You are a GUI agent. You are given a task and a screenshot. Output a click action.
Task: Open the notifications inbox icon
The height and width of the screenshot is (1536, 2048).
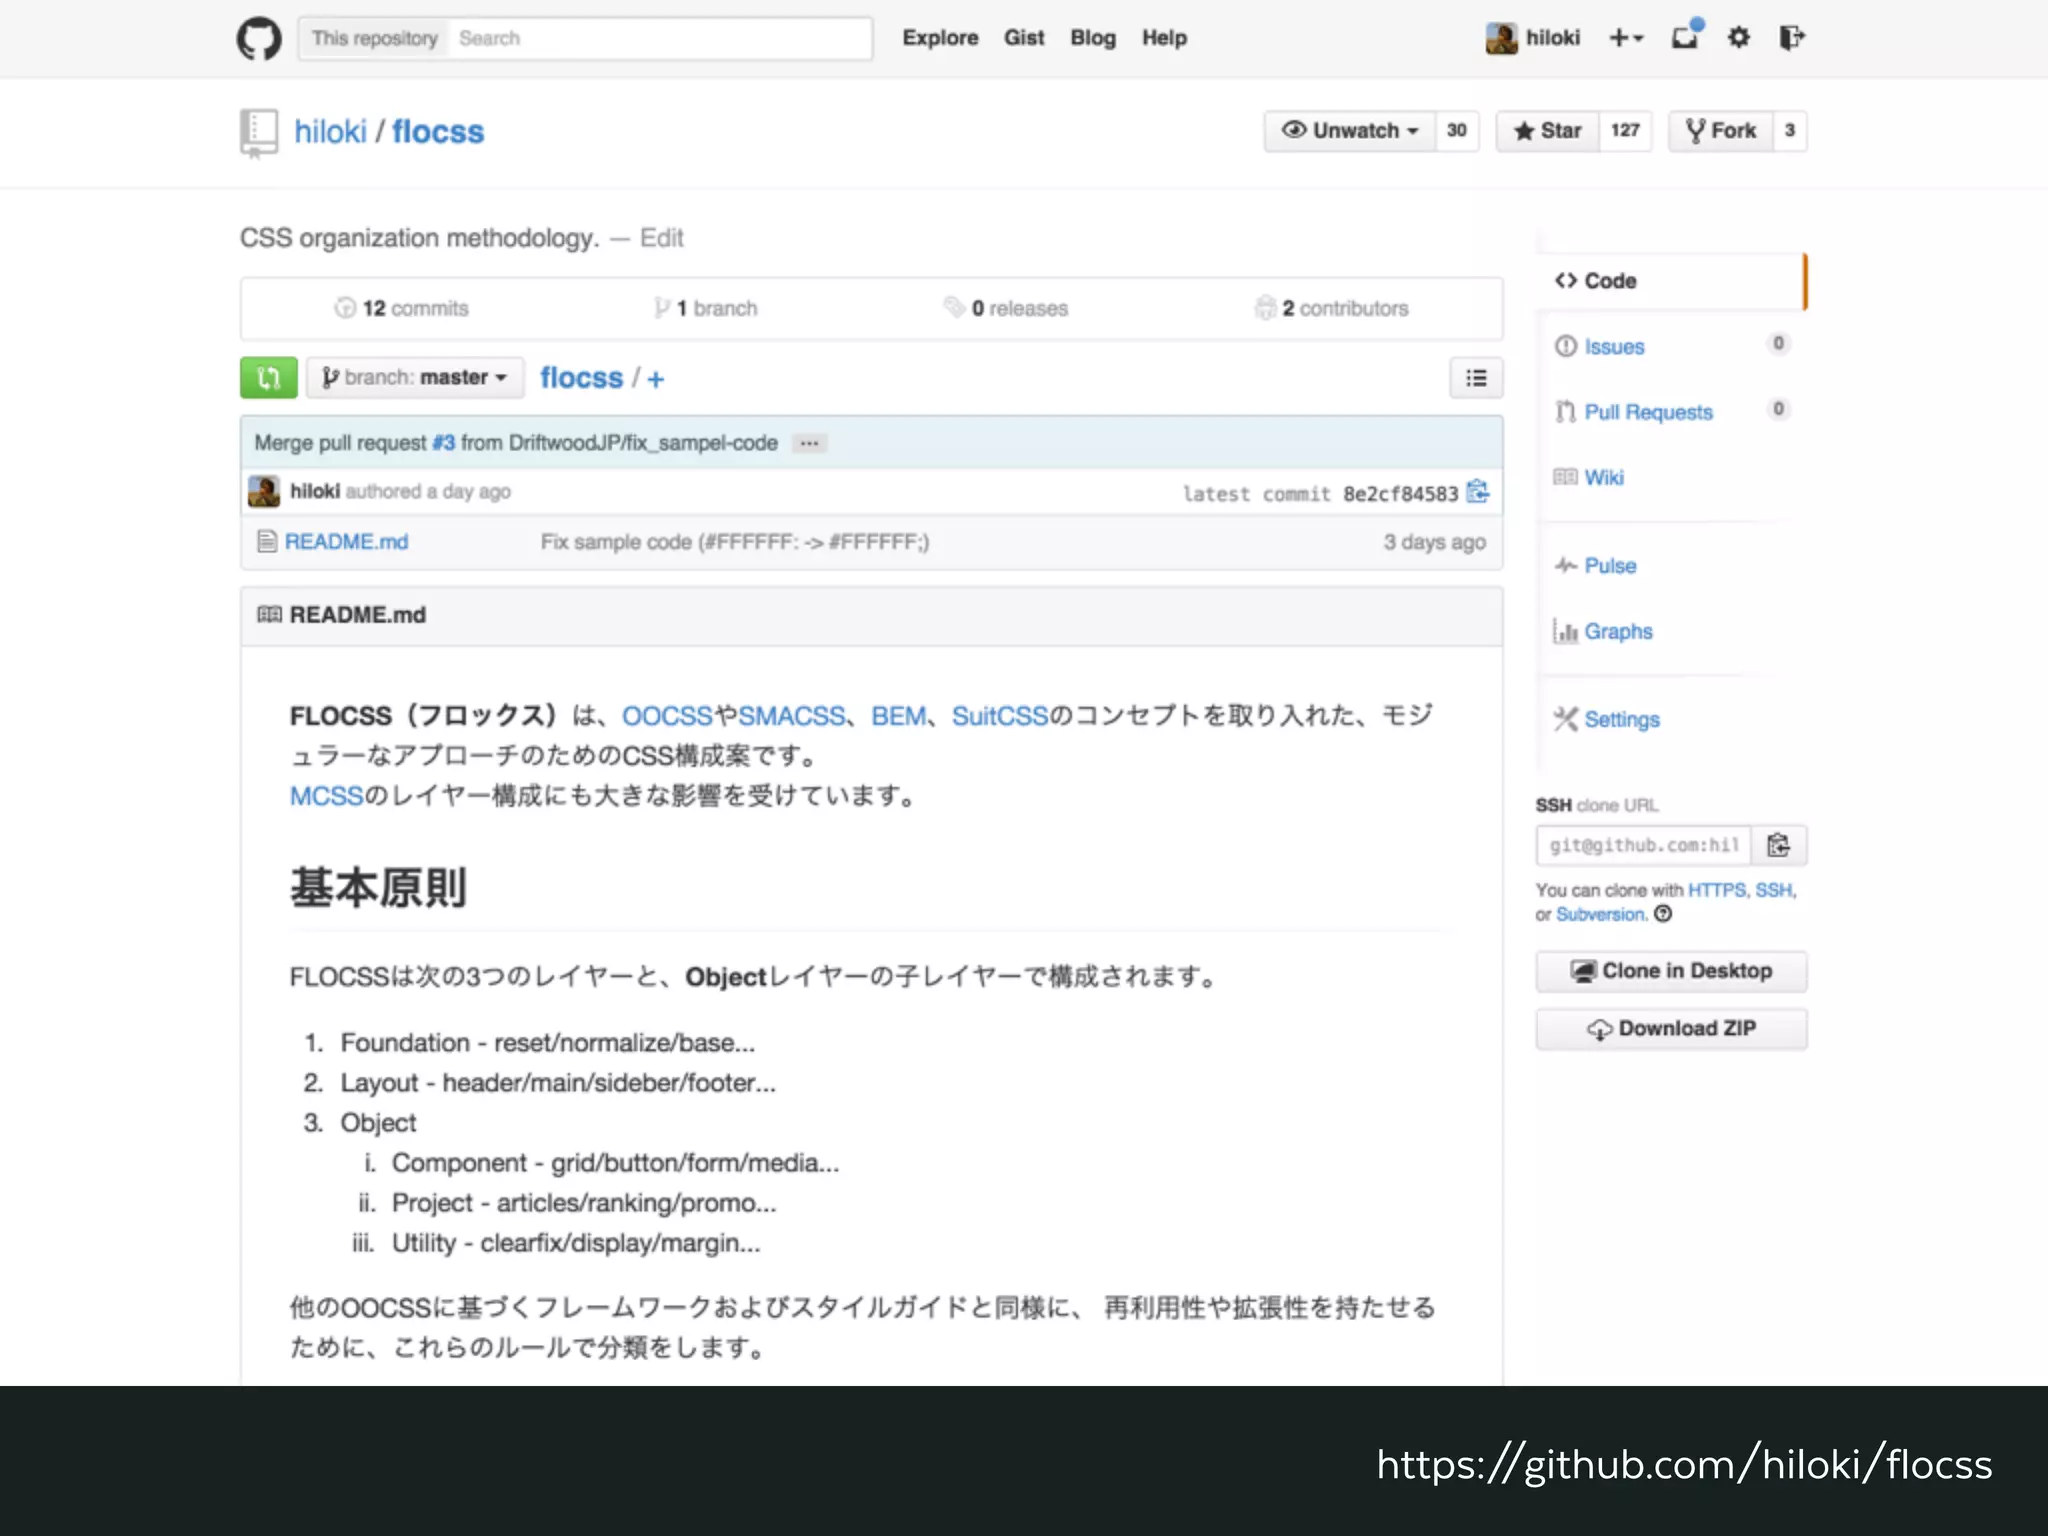(x=1686, y=37)
